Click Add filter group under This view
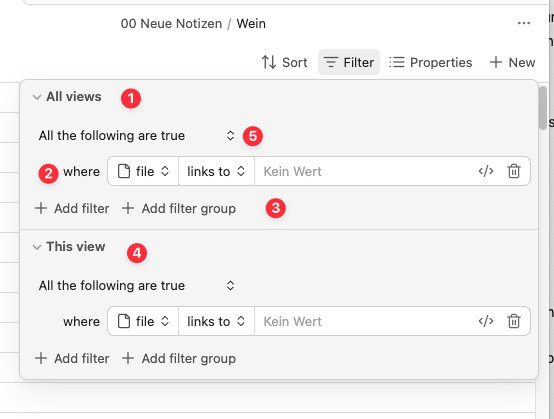This screenshot has width=554, height=419. [x=179, y=358]
